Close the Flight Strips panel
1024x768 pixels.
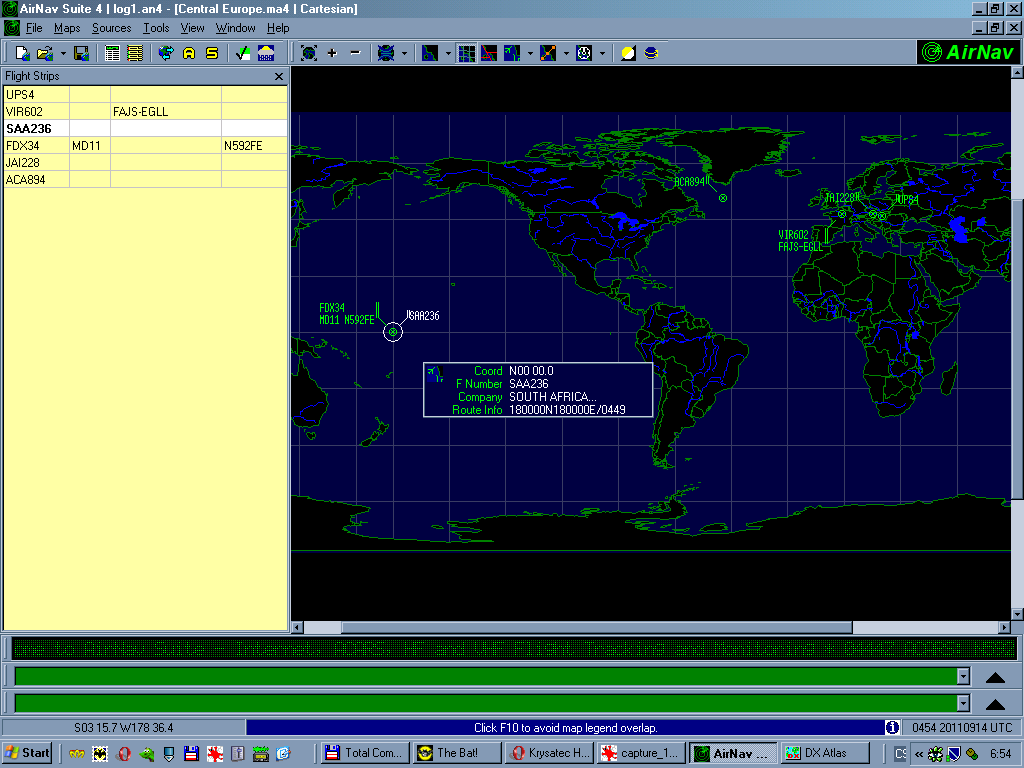(x=279, y=76)
